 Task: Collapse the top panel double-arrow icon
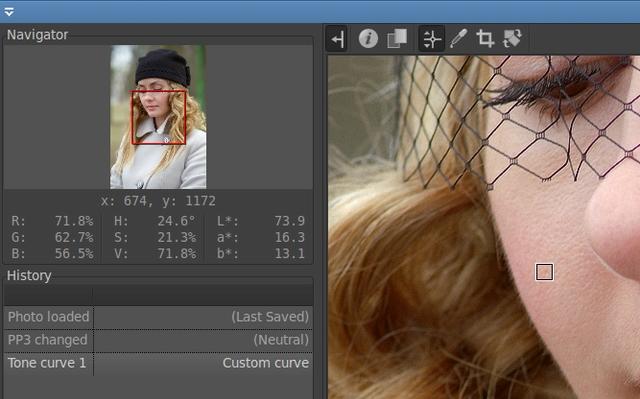[9, 11]
